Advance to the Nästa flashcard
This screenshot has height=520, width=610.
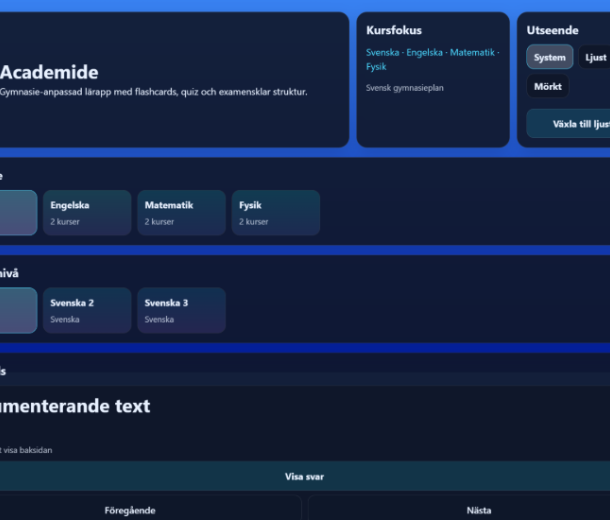(478, 510)
